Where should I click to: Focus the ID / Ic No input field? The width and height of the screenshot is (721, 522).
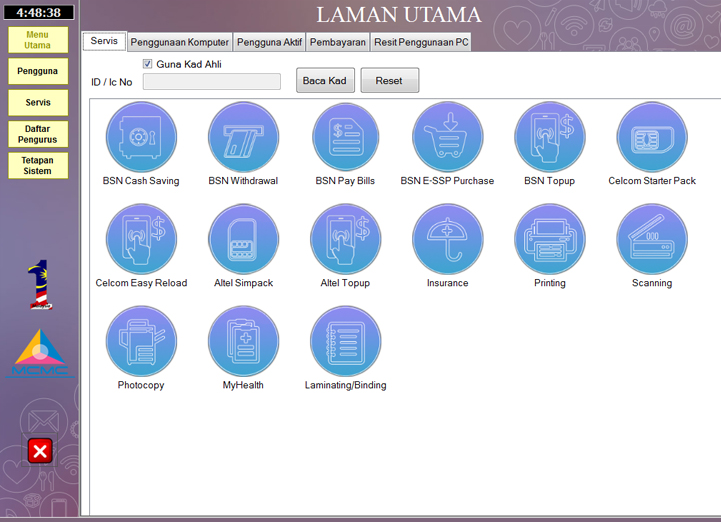(x=212, y=82)
